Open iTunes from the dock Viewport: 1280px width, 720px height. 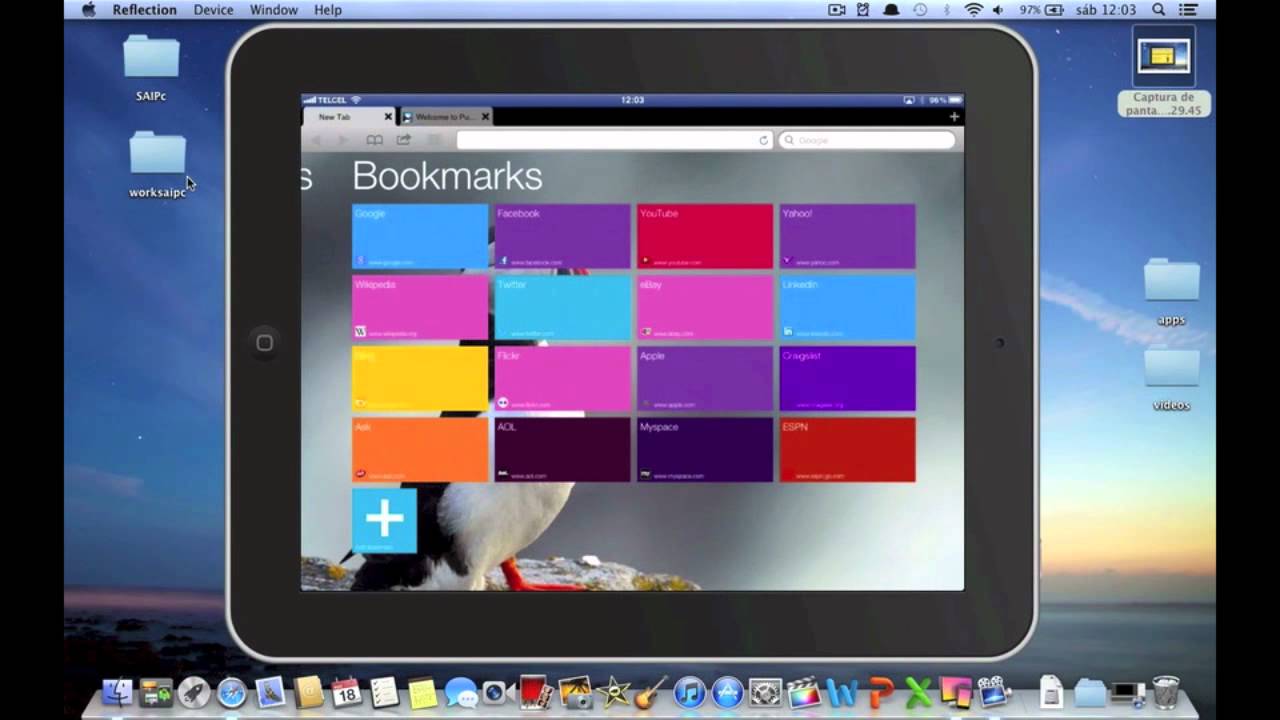pyautogui.click(x=689, y=692)
